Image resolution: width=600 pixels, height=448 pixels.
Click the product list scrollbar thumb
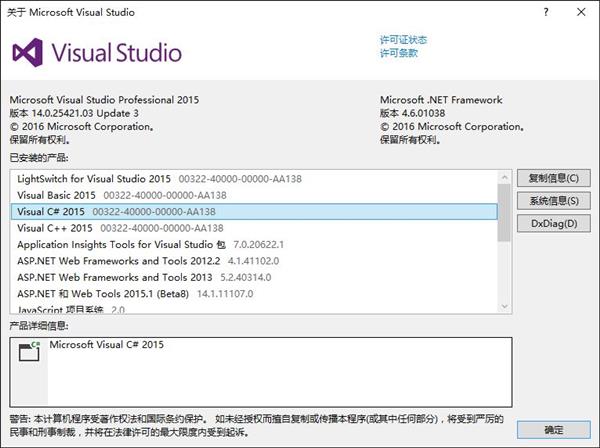point(505,213)
